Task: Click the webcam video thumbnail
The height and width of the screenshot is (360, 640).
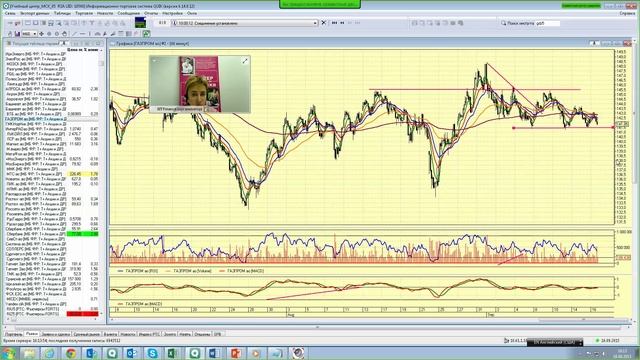Action: click(200, 84)
